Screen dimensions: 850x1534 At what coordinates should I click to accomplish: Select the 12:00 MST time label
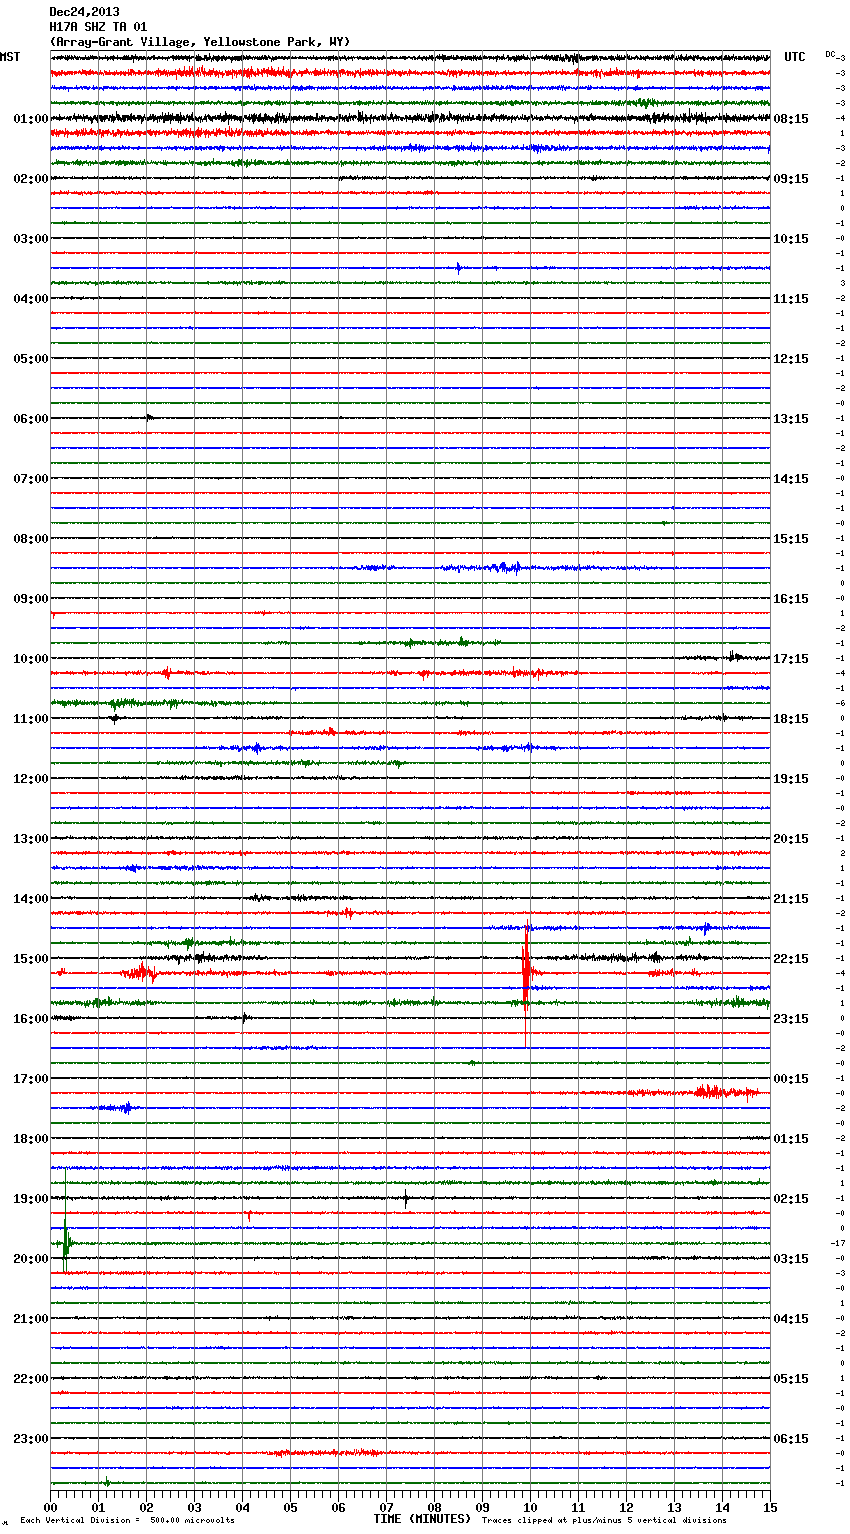(x=31, y=779)
